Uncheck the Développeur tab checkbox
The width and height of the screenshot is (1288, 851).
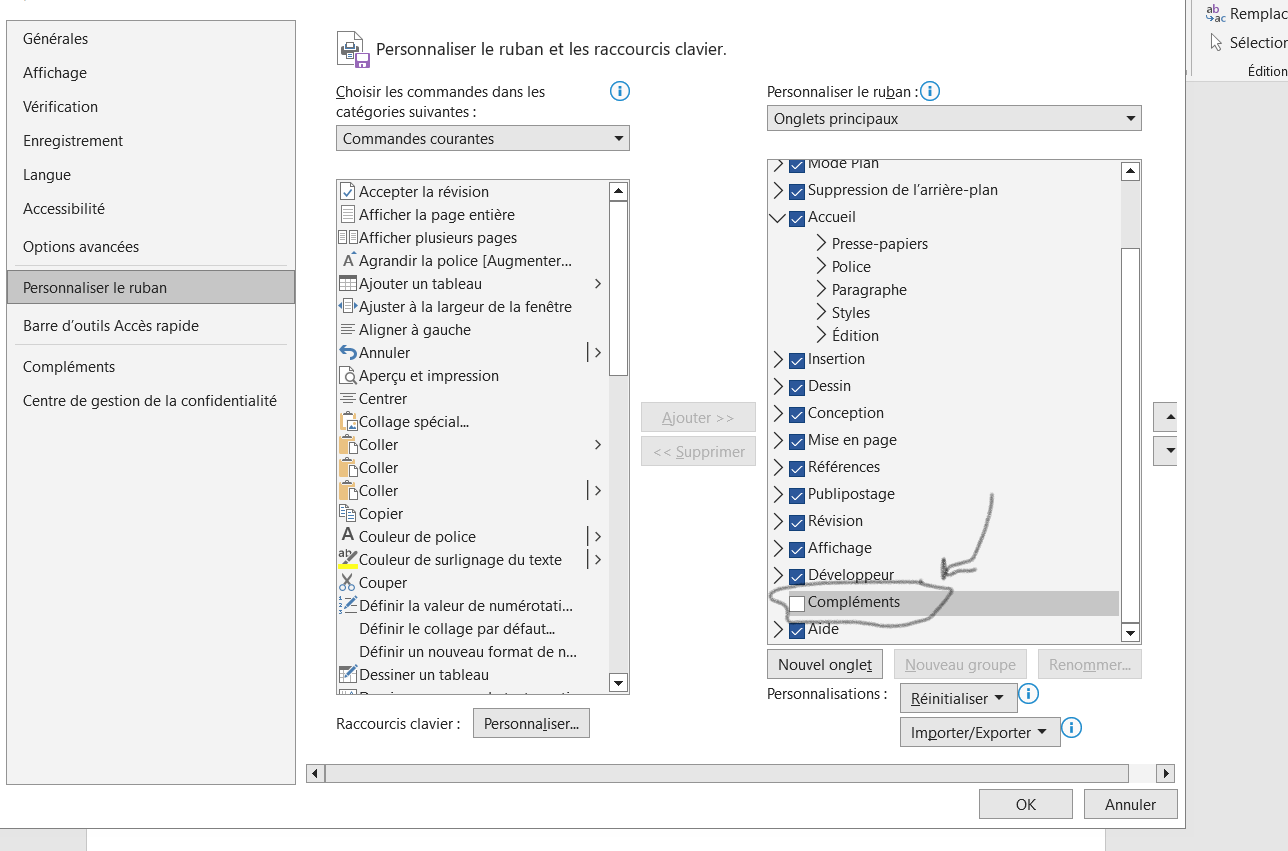click(x=797, y=576)
